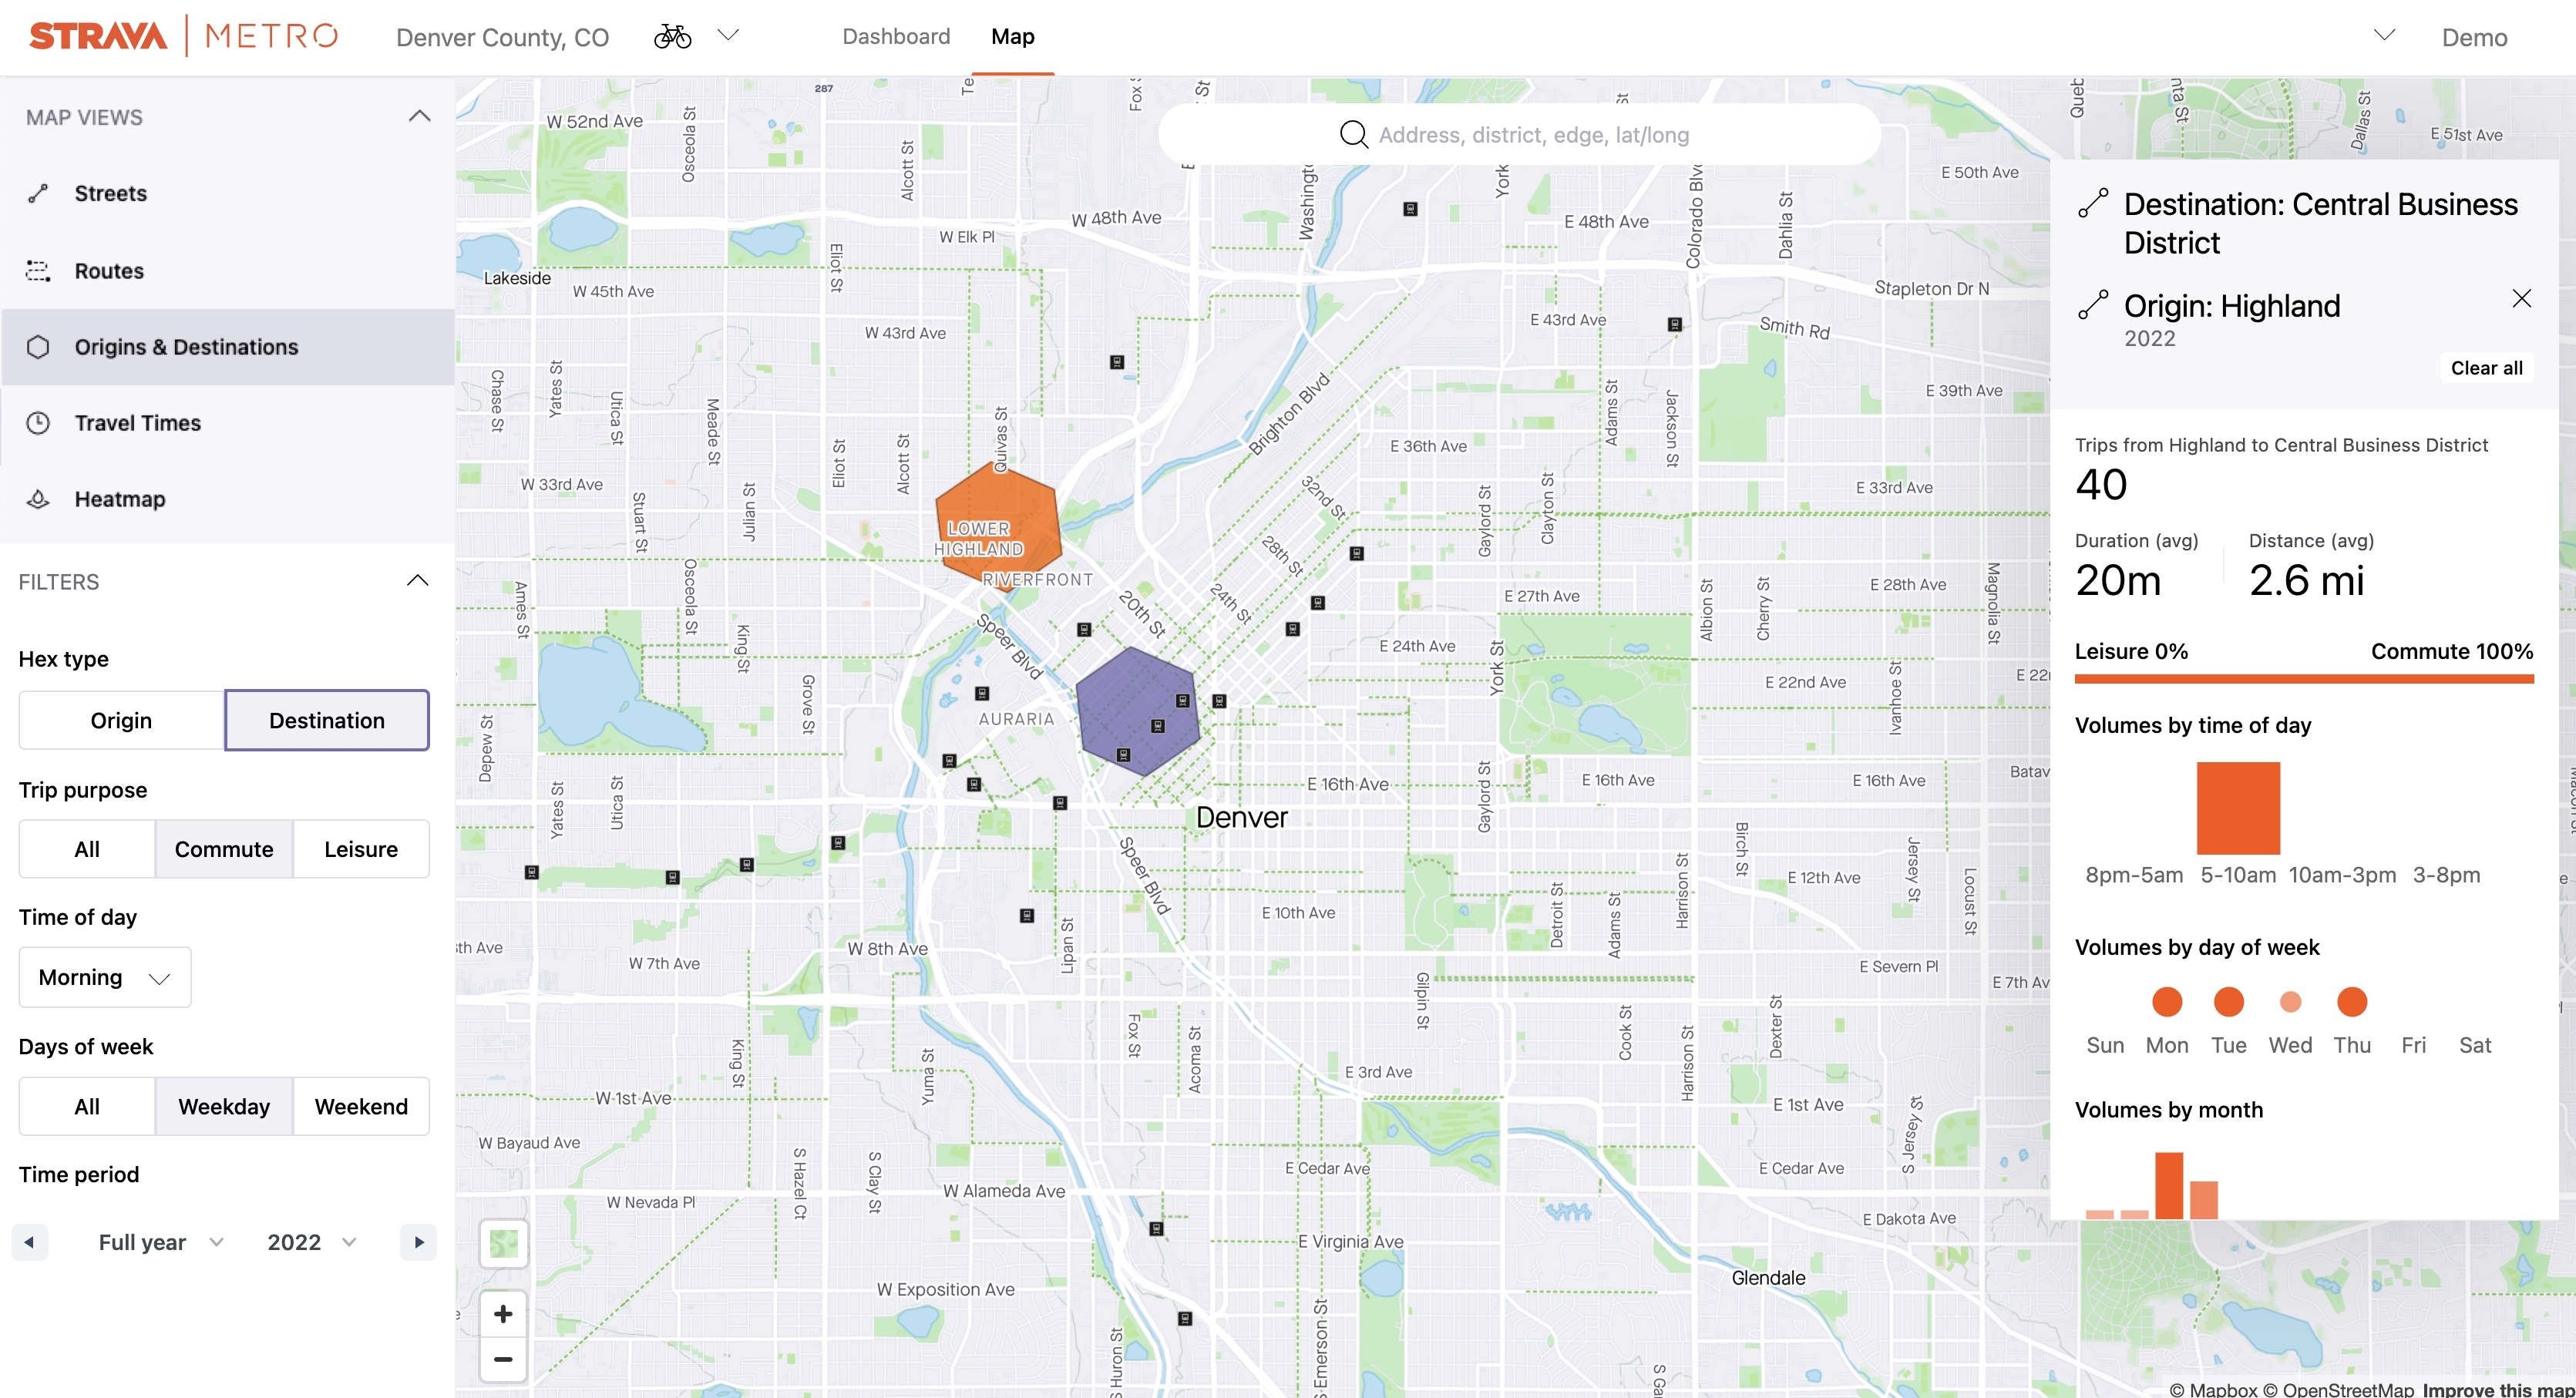Click the Origin: Highland route icon
The height and width of the screenshot is (1398, 2576).
click(2093, 304)
